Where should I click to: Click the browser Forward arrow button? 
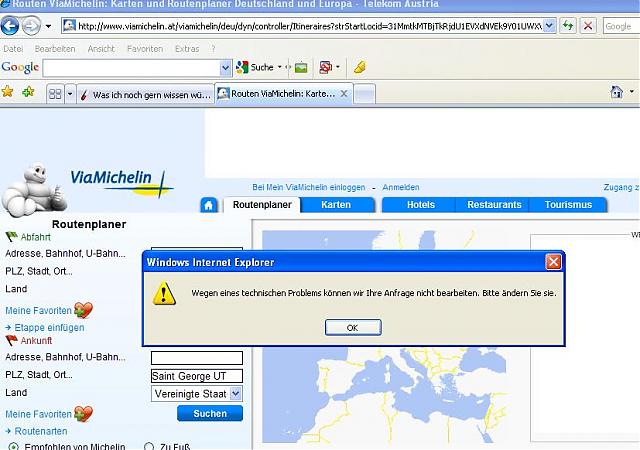click(x=31, y=26)
